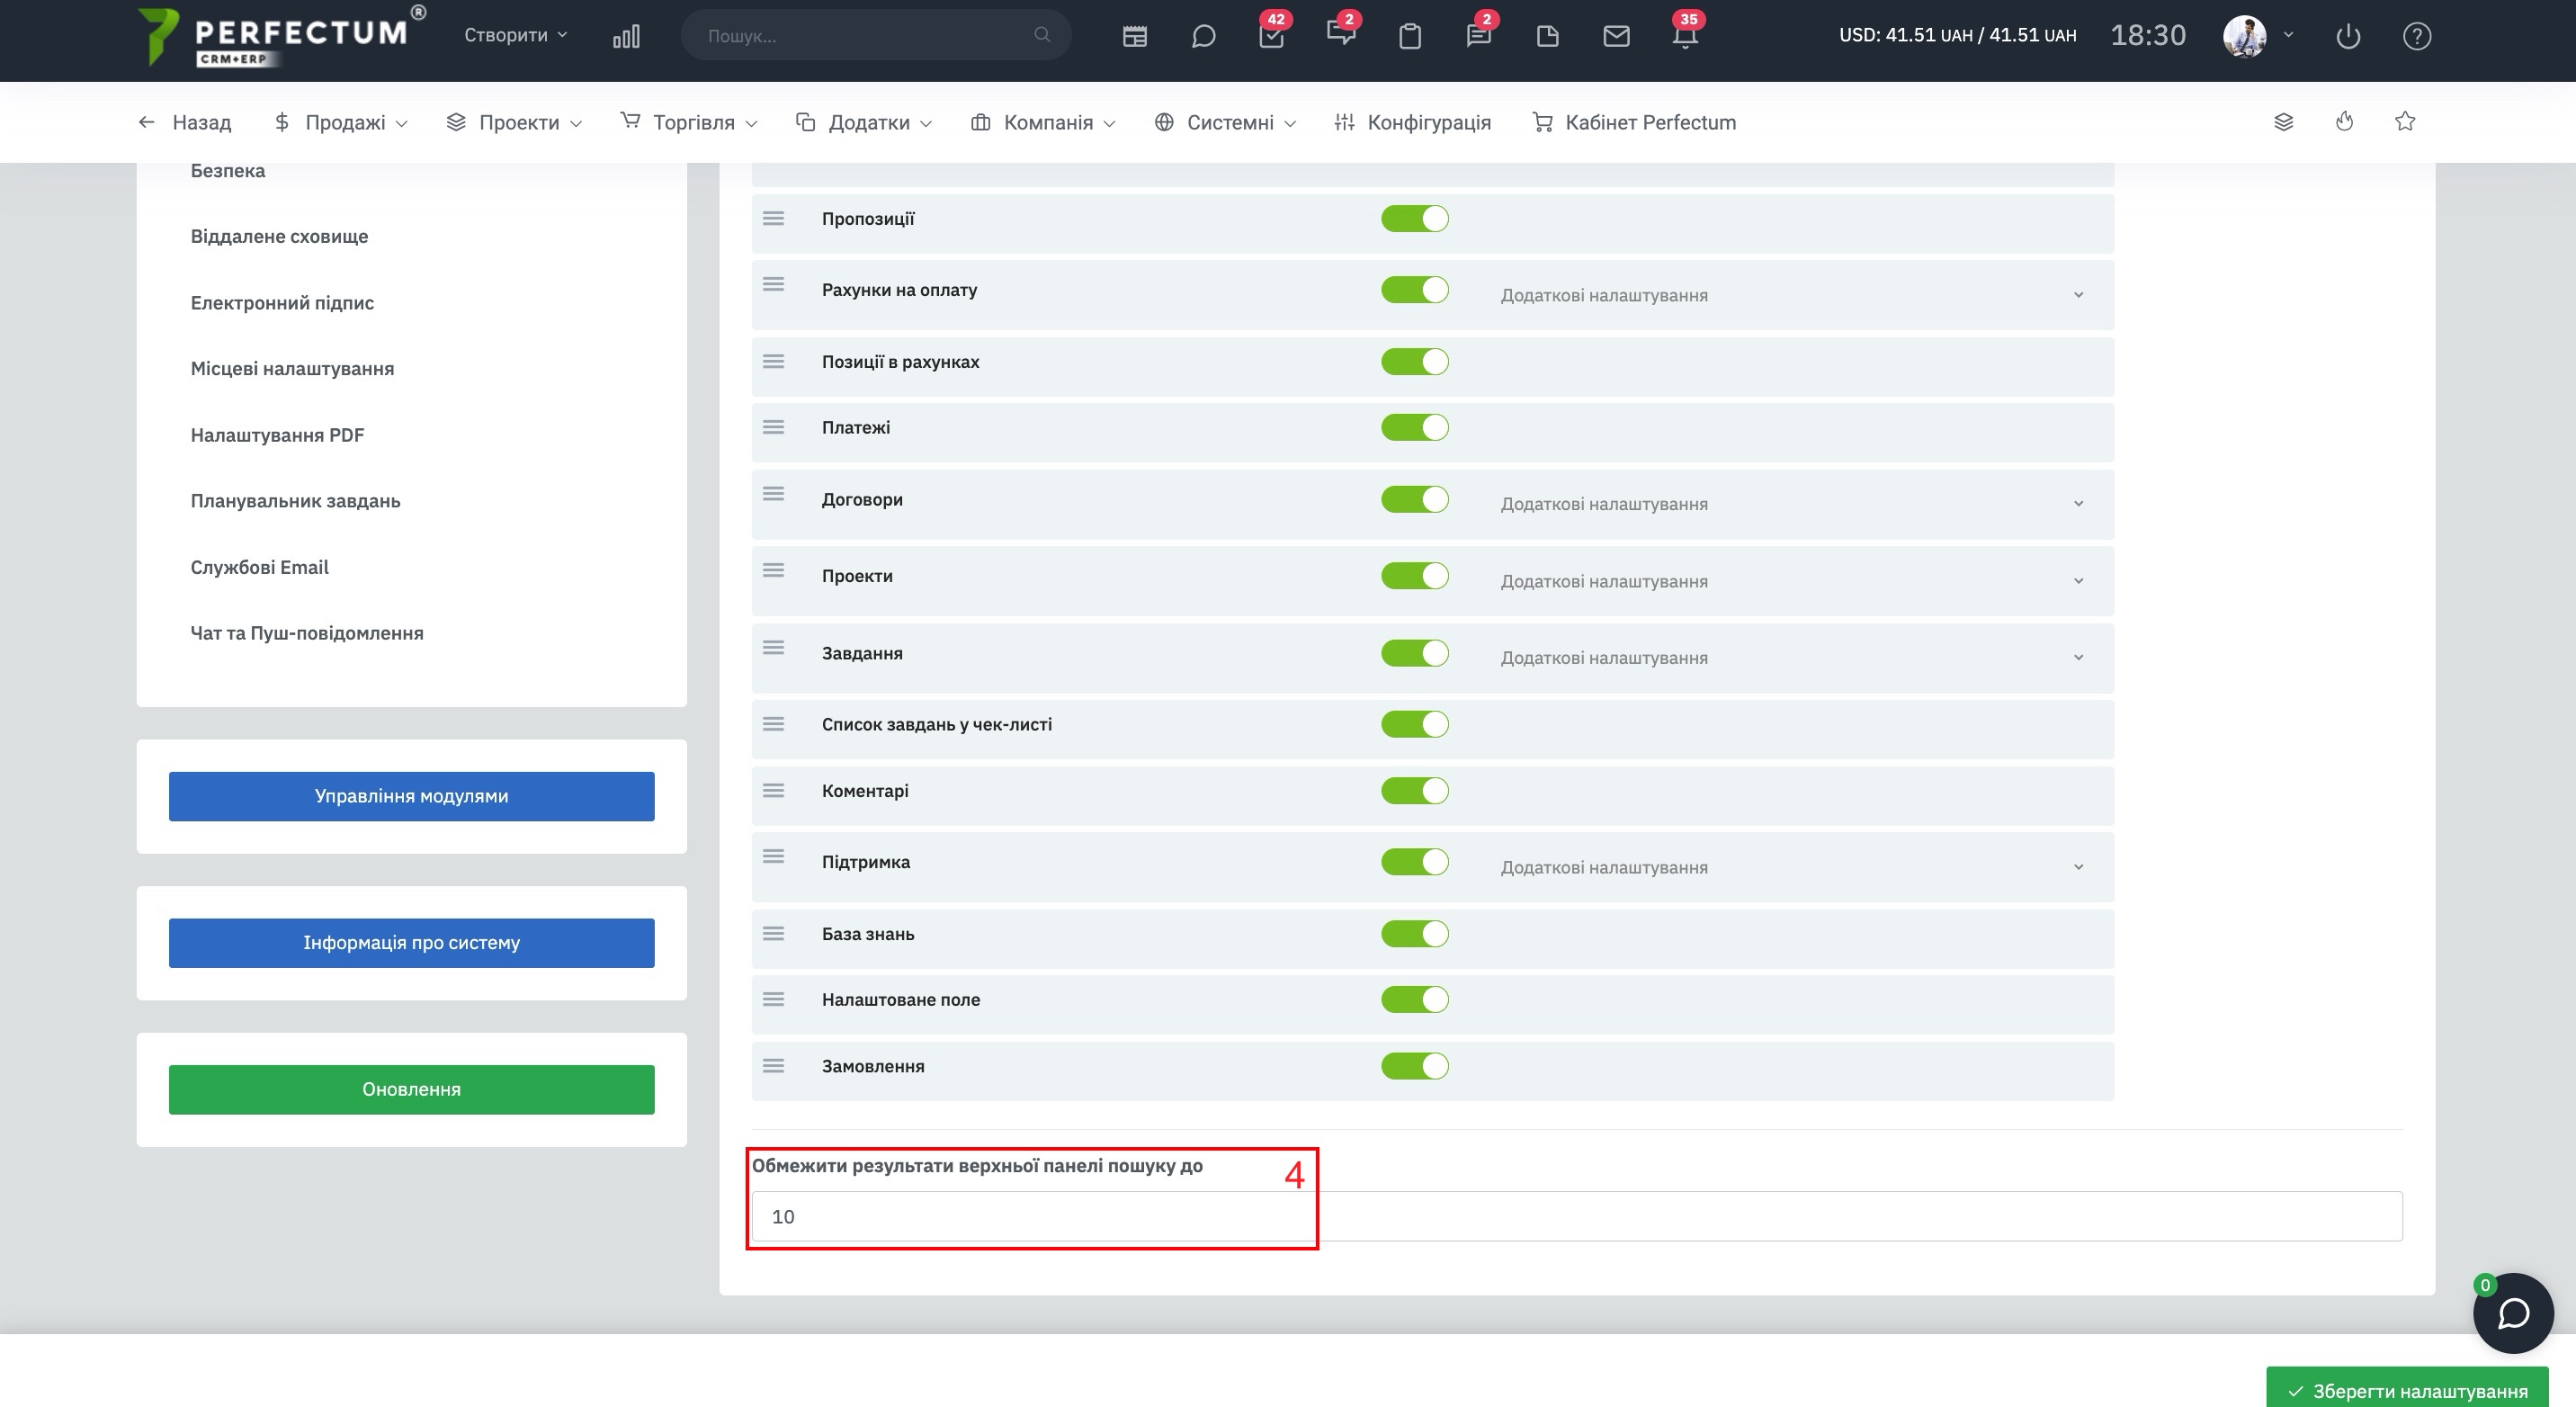Expand Додаткові налаштування for Договори
Viewport: 2576px width, 1407px height.
pyautogui.click(x=1792, y=504)
